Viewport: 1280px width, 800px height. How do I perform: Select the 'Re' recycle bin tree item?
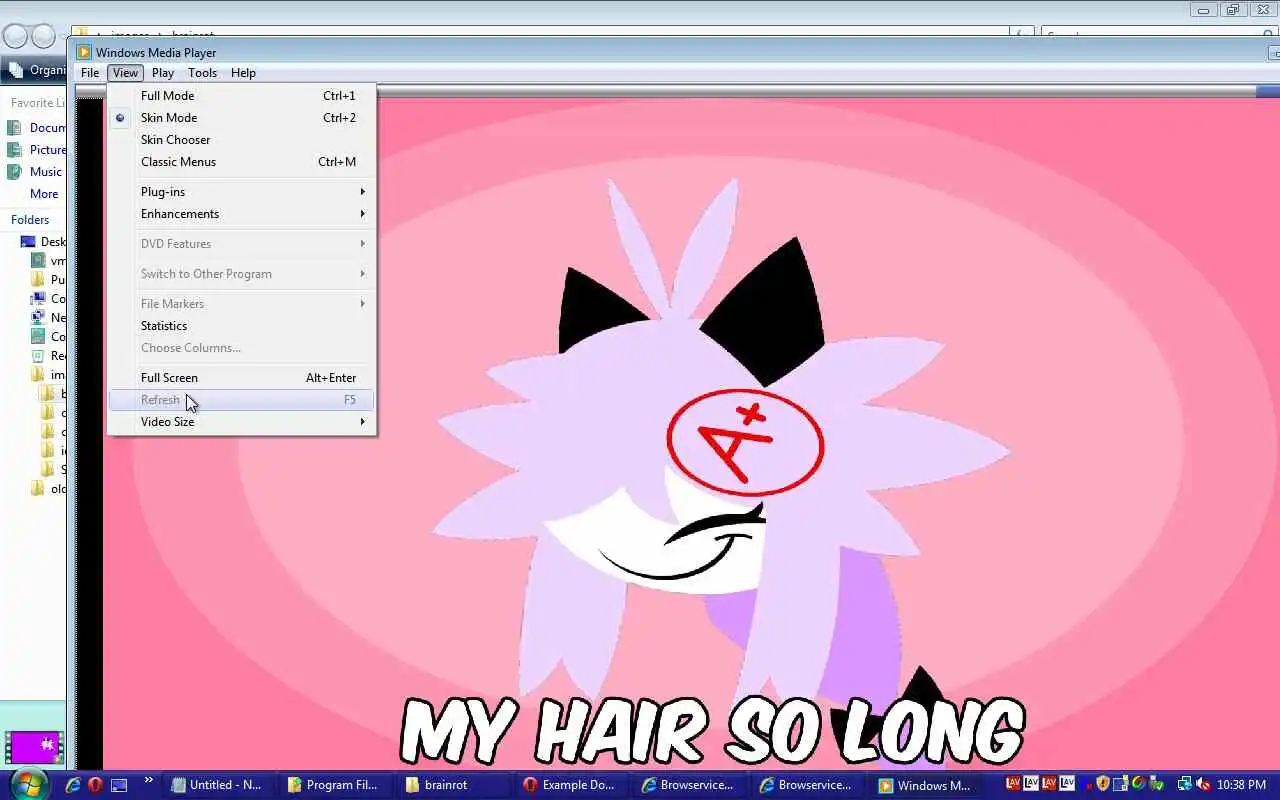[x=49, y=356]
